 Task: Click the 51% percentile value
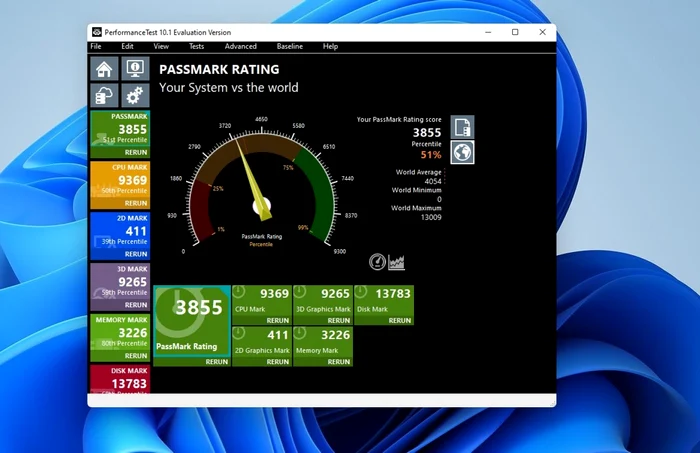[431, 155]
